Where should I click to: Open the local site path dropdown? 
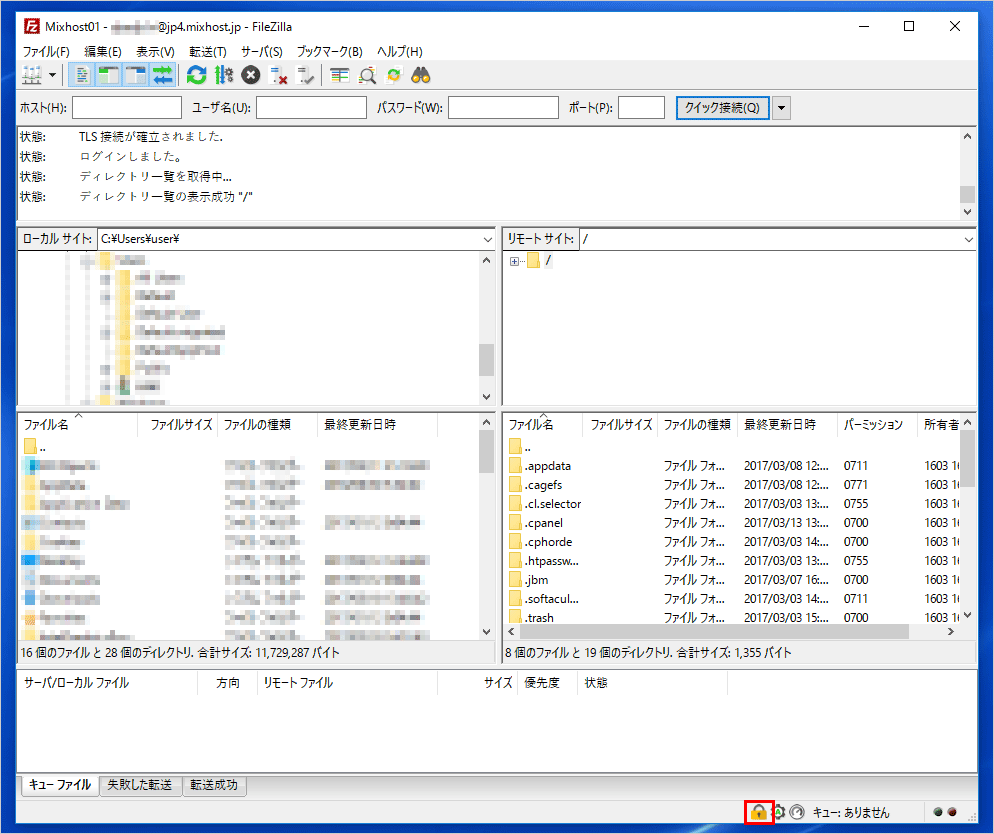click(x=487, y=240)
